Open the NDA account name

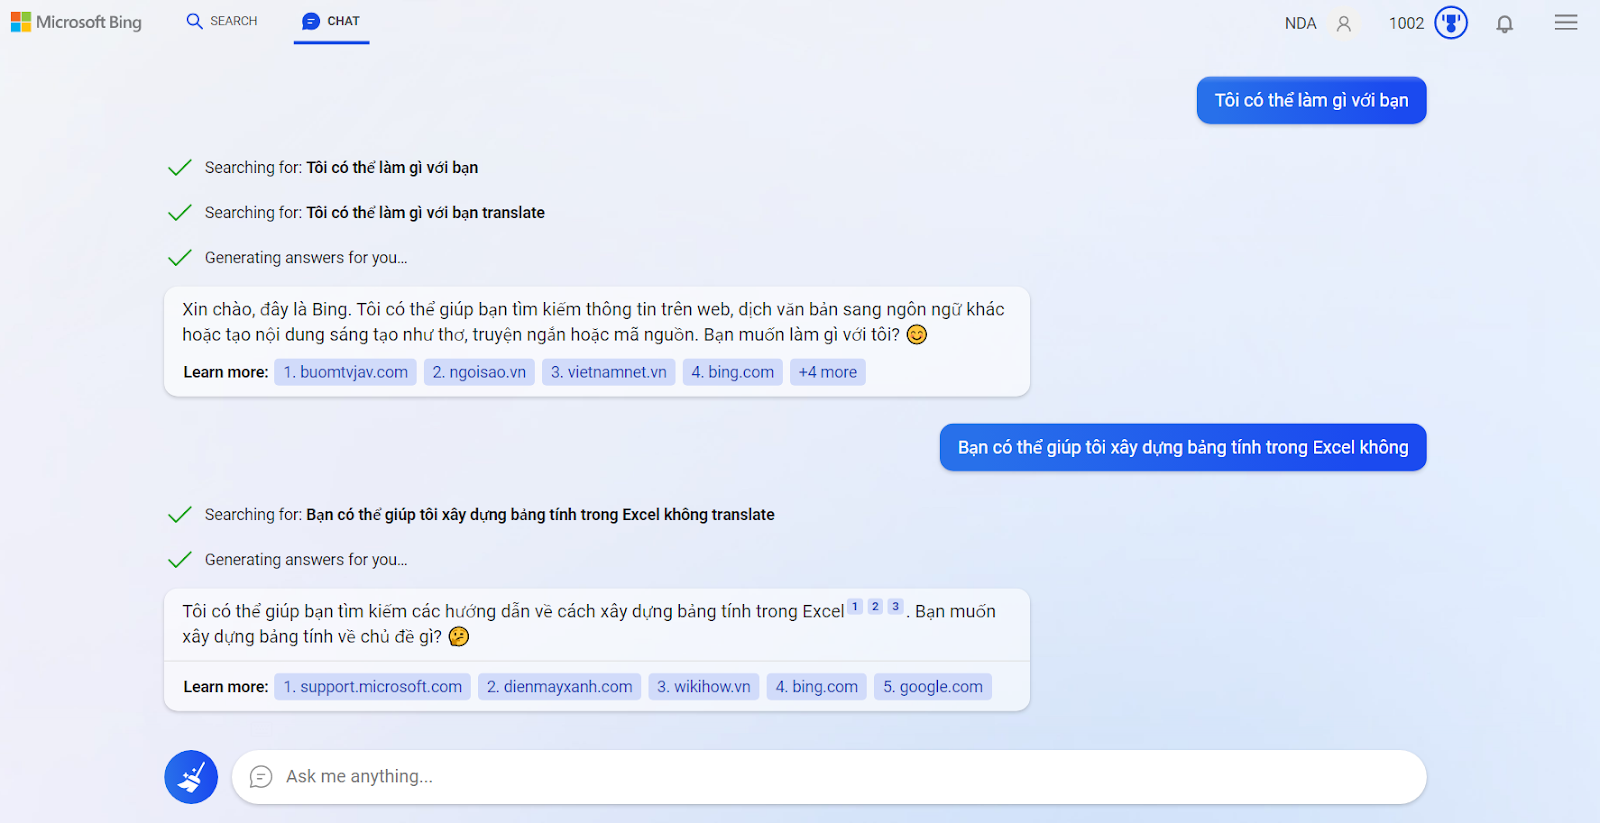coord(1300,23)
